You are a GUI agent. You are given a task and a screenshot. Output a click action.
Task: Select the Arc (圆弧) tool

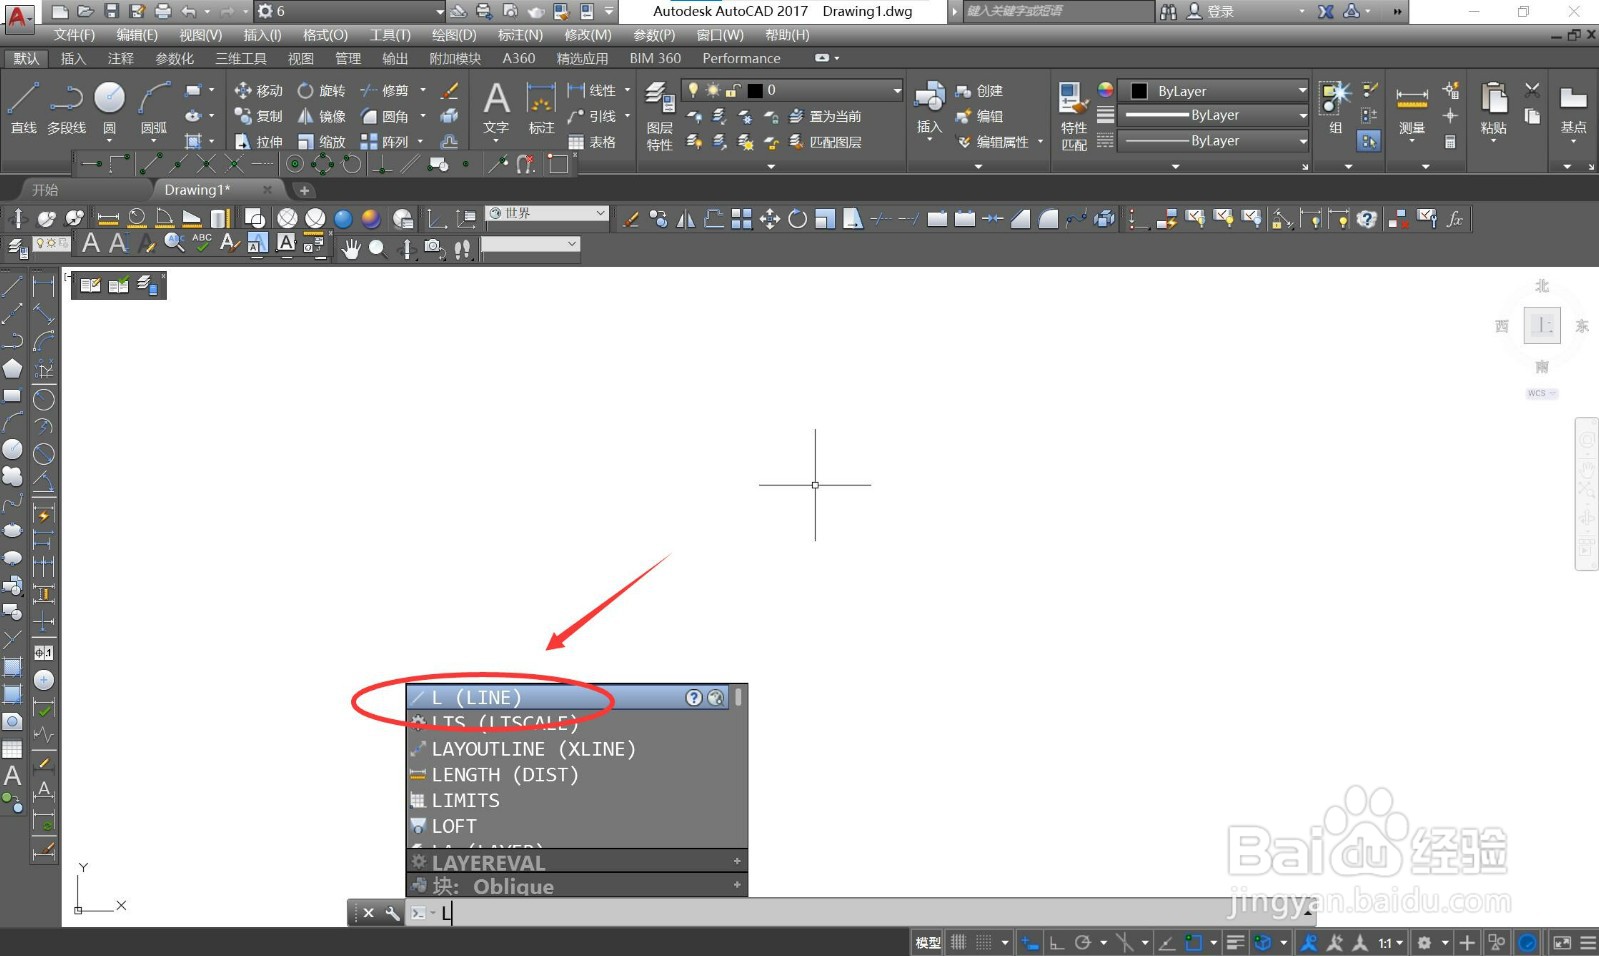coord(154,108)
